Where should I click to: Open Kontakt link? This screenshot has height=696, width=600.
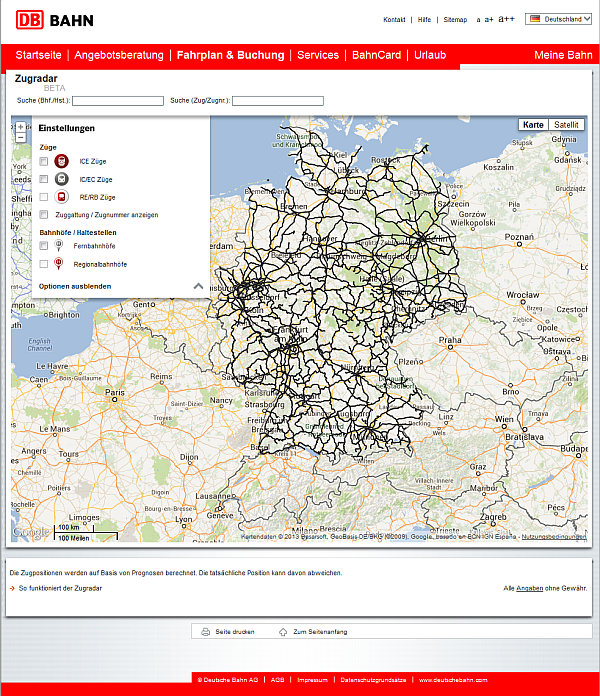(394, 20)
